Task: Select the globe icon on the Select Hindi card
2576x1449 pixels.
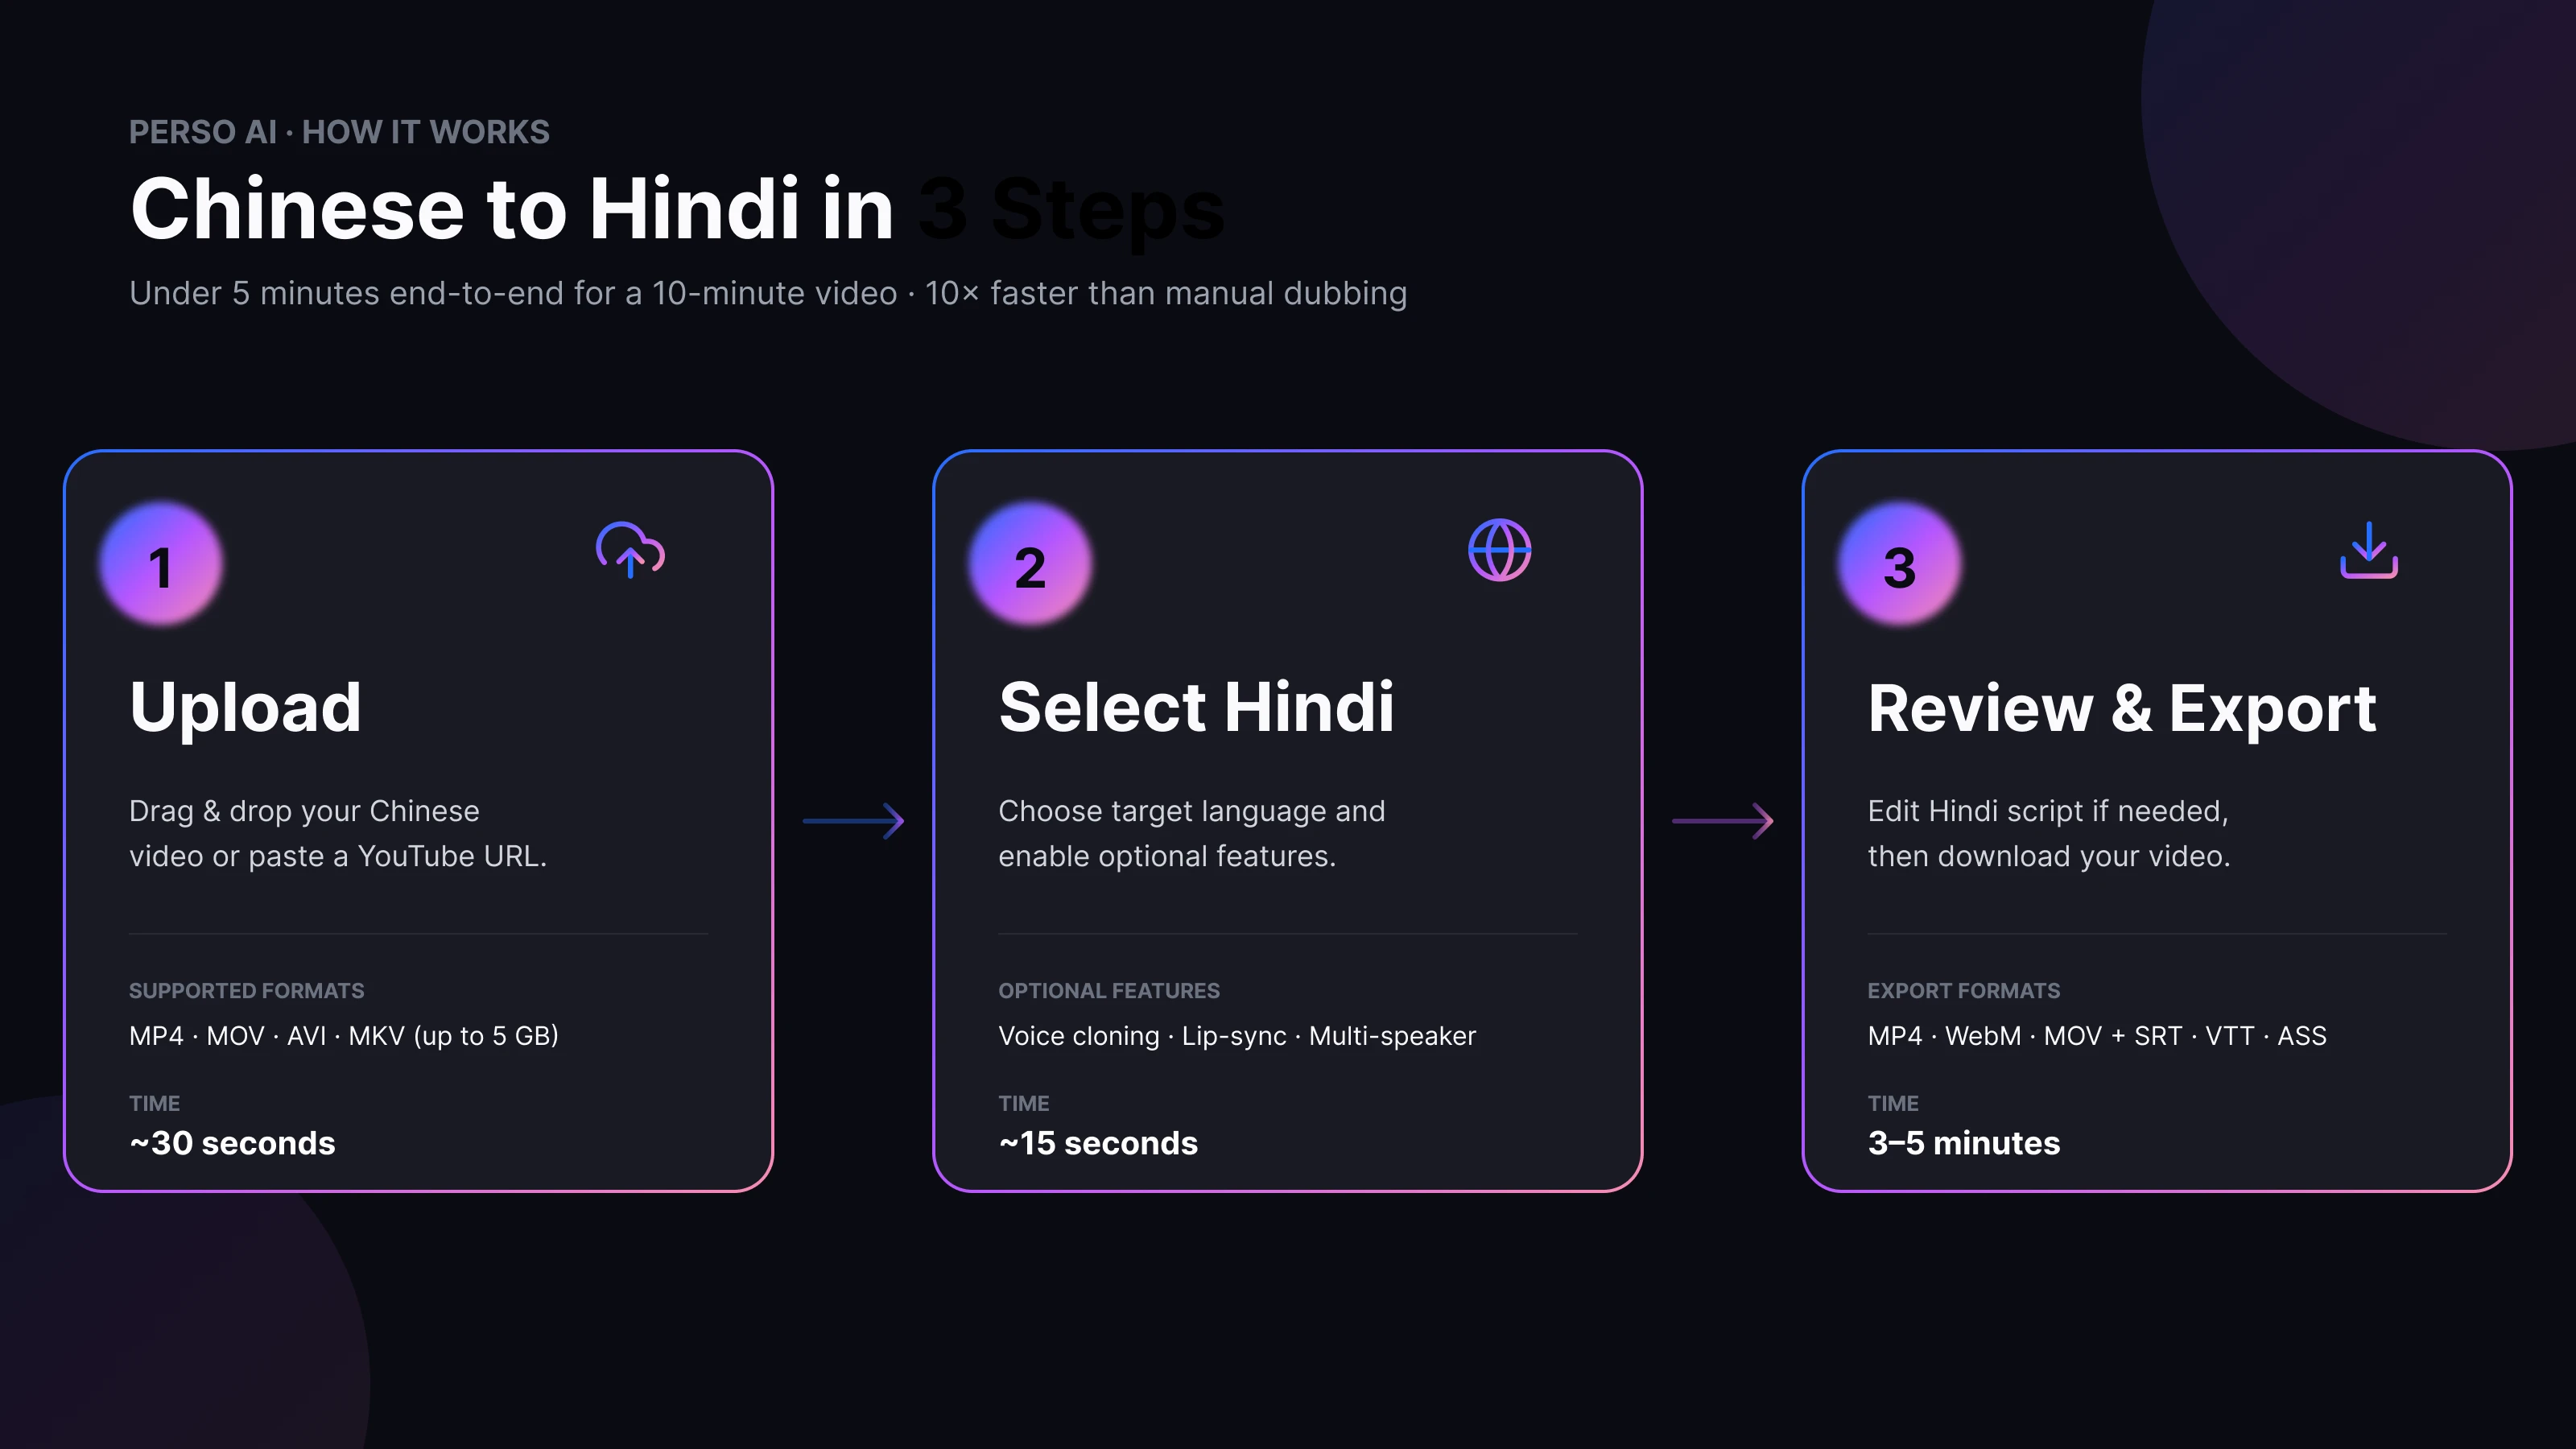Action: click(1498, 549)
